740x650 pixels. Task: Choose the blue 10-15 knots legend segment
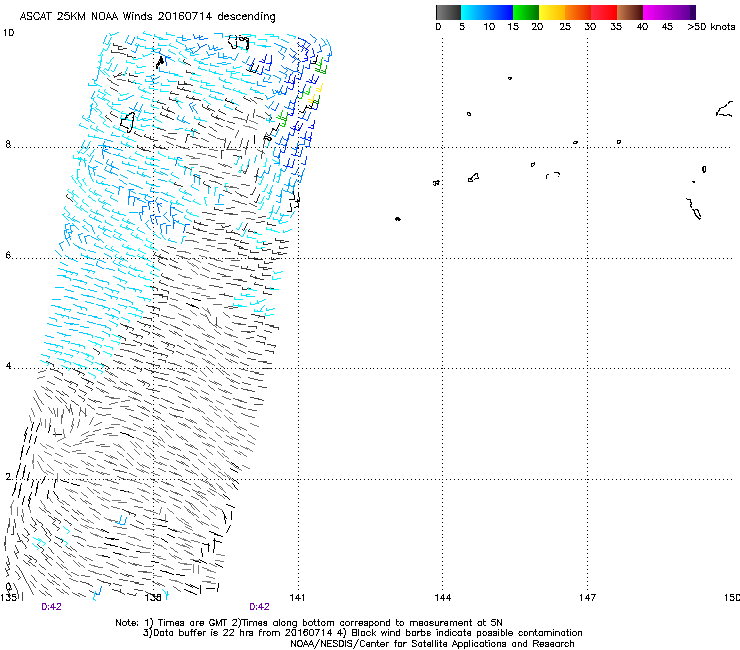(500, 12)
